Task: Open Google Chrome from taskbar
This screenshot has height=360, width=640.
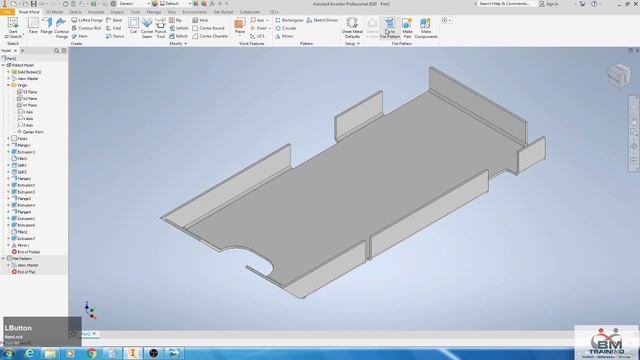Action: point(92,353)
